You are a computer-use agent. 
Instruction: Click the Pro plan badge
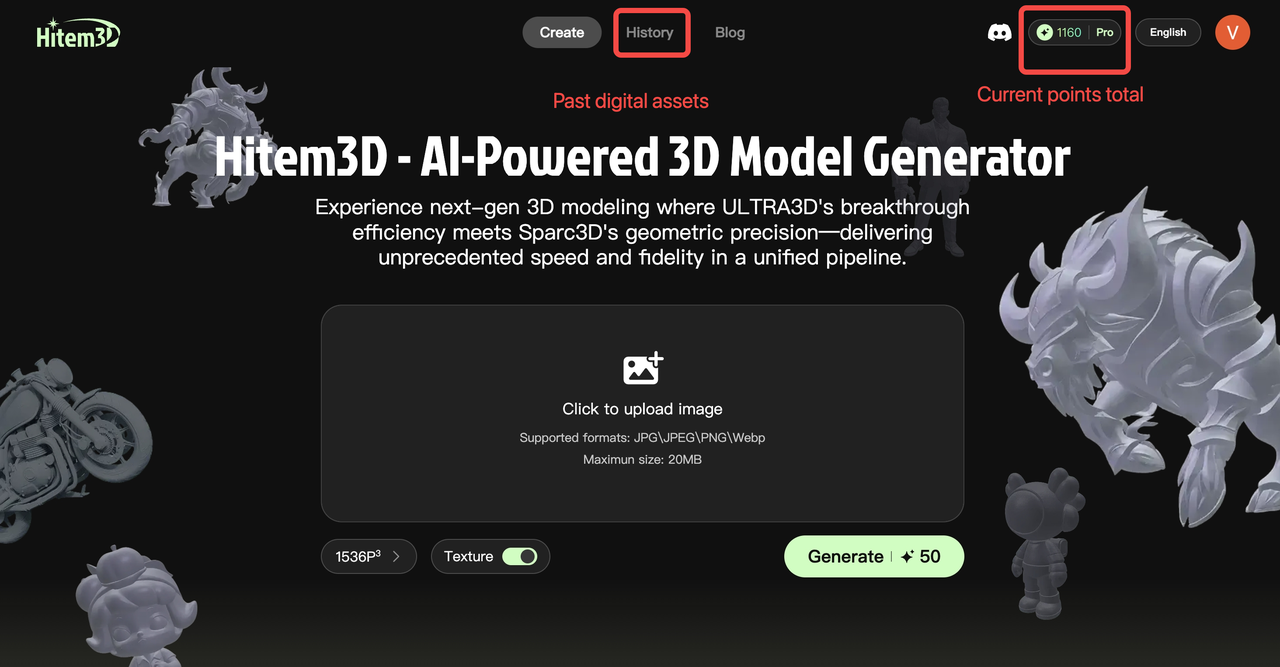(1105, 33)
